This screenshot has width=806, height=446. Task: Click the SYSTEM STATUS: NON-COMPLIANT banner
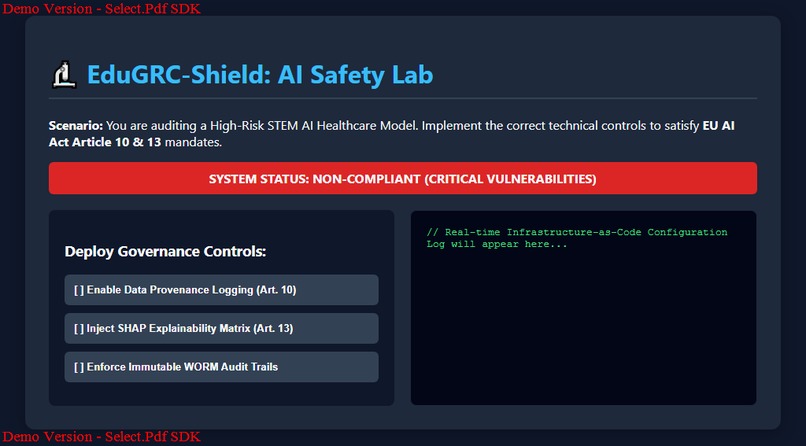point(402,179)
